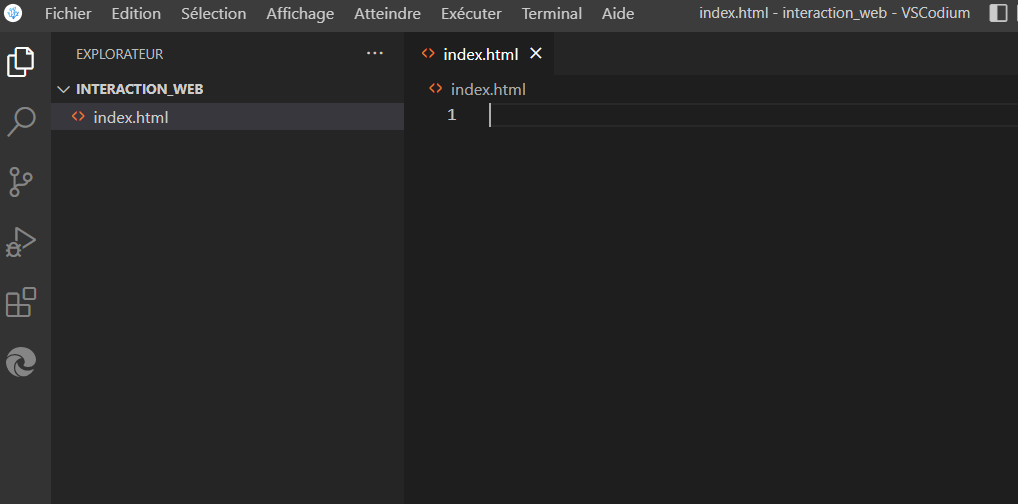The height and width of the screenshot is (504, 1018).
Task: Open the Edge browser tools icon
Action: [21, 362]
